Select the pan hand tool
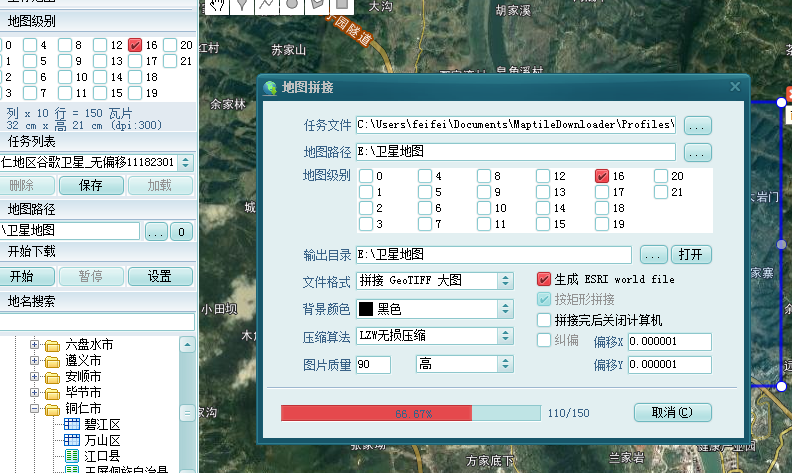 coord(217,5)
